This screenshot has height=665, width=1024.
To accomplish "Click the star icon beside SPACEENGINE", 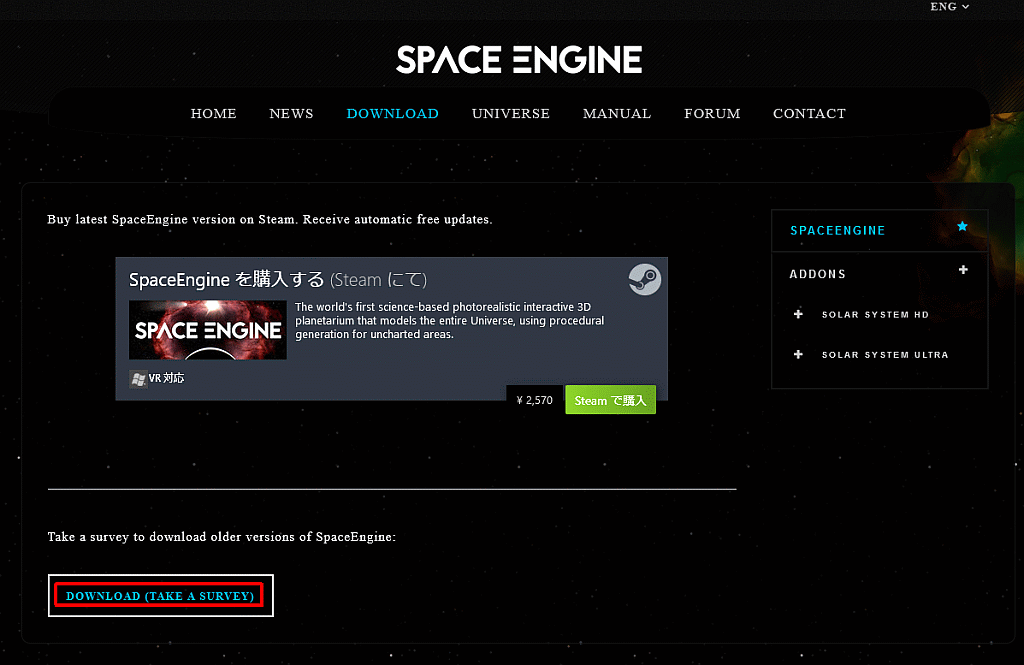I will 962,227.
